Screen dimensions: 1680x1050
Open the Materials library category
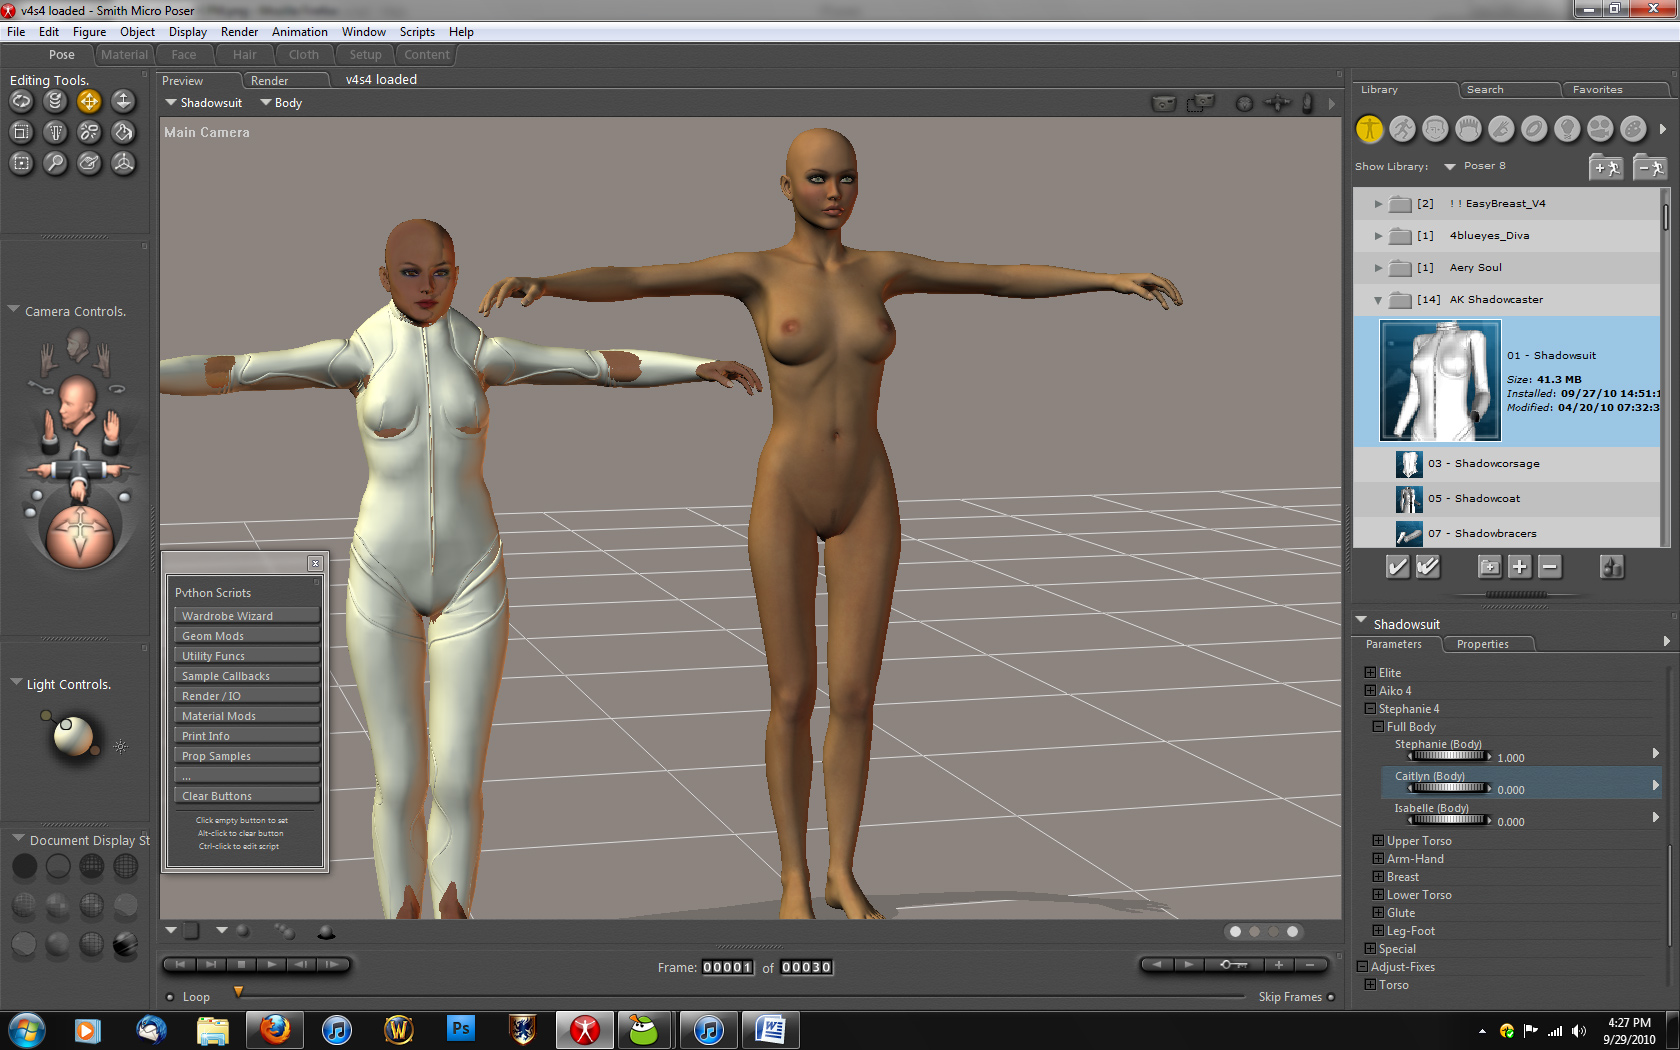pos(1633,128)
